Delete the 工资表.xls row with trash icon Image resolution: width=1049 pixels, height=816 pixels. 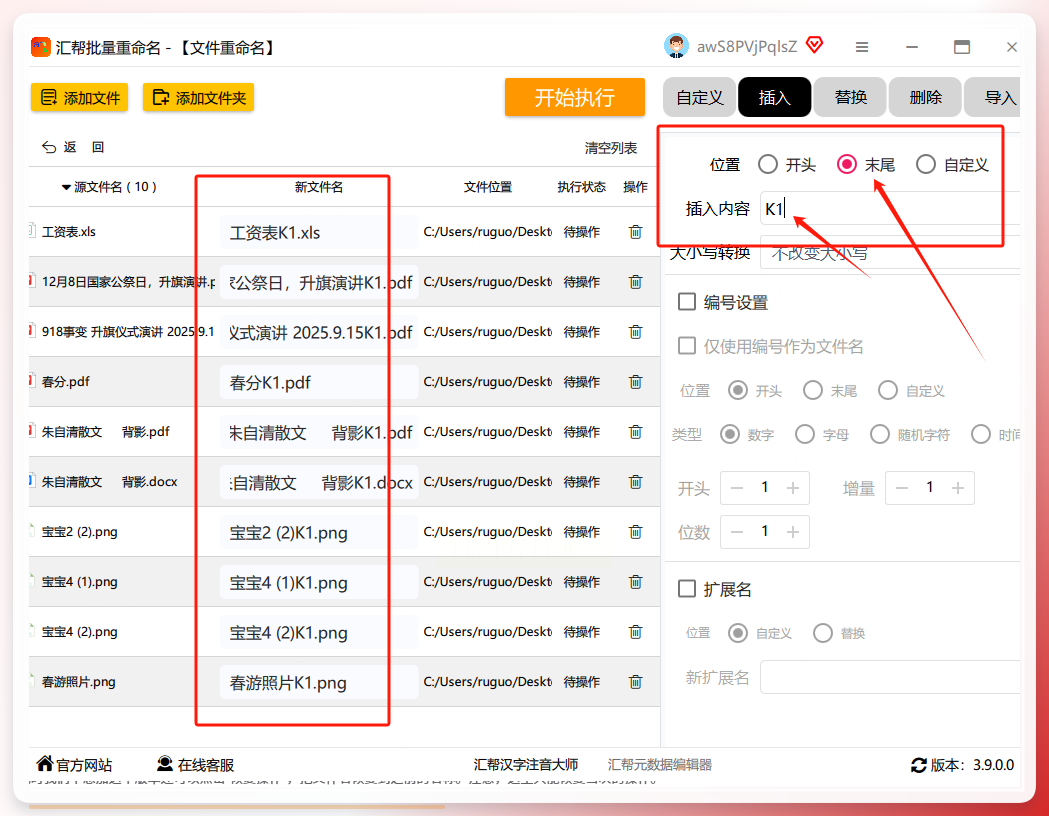click(635, 232)
